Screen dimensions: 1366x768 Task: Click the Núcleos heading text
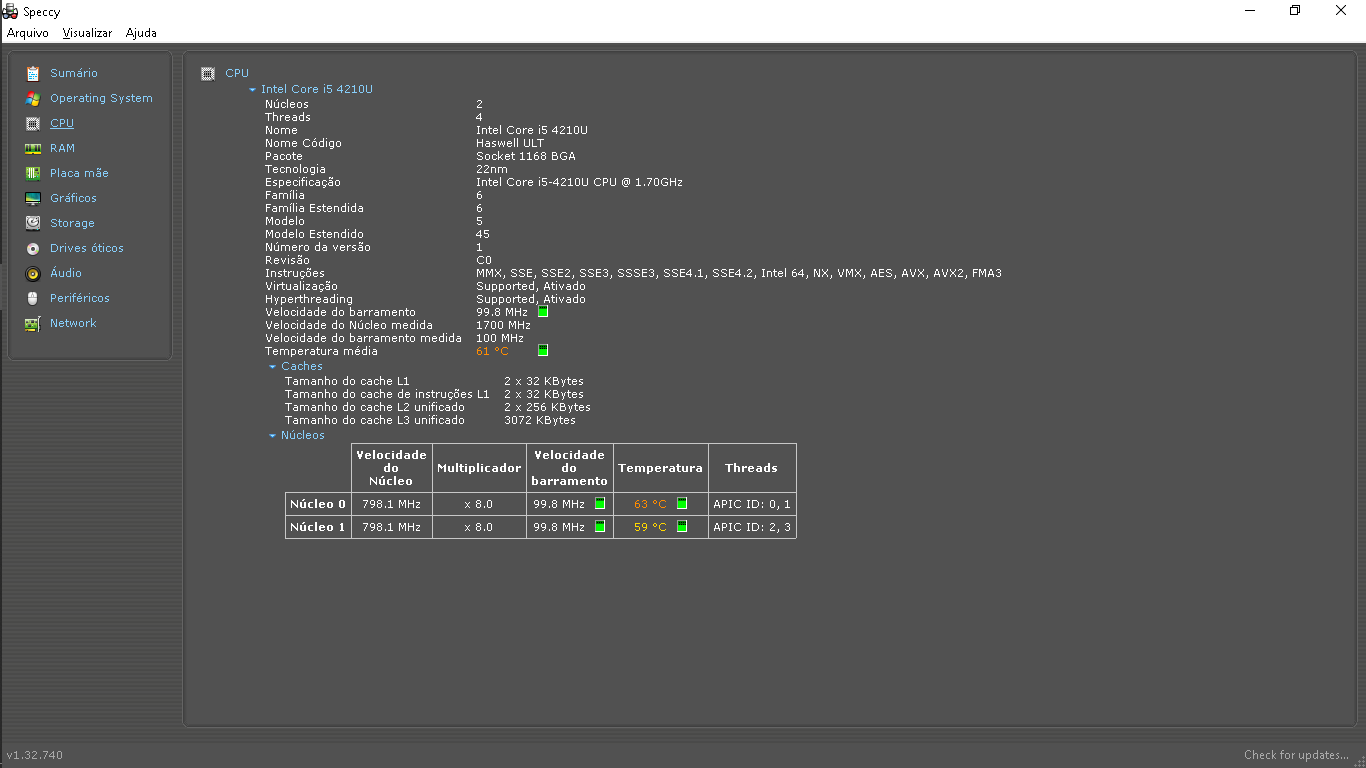(x=303, y=435)
